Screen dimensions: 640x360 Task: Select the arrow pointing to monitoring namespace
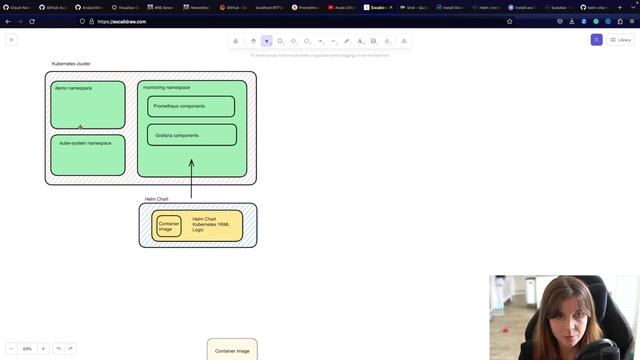pos(191,179)
